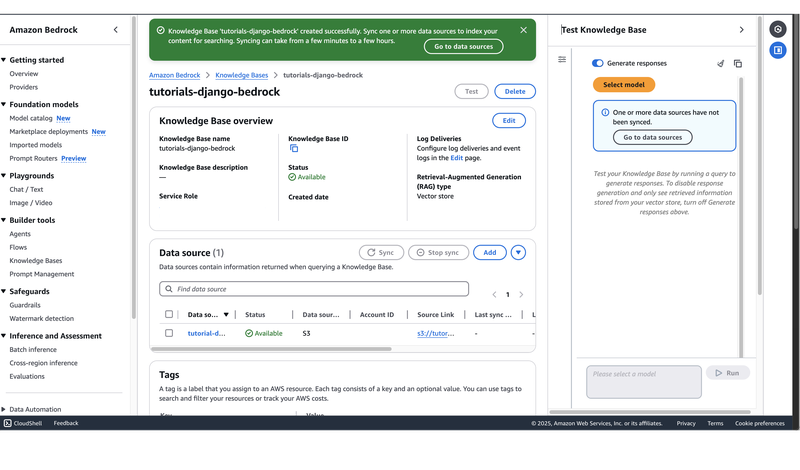Open Flows in the sidebar
Viewport: 800px width, 470px height.
point(18,247)
